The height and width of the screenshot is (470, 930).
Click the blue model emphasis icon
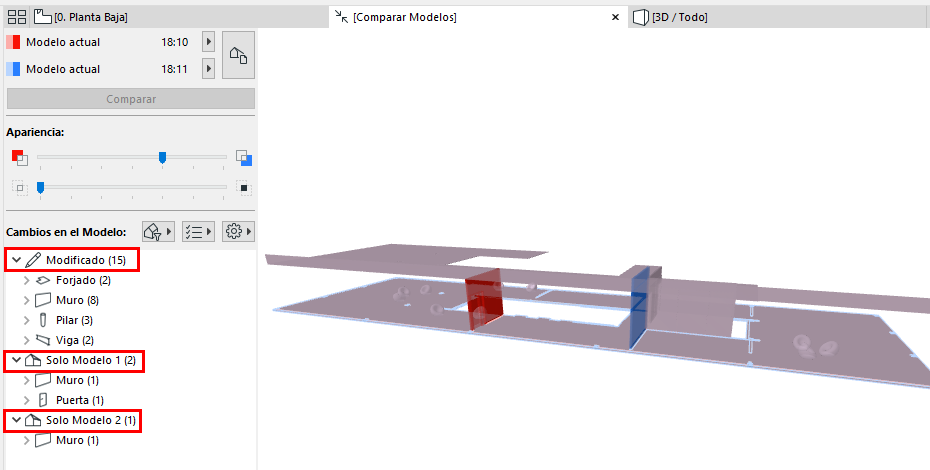pyautogui.click(x=244, y=158)
